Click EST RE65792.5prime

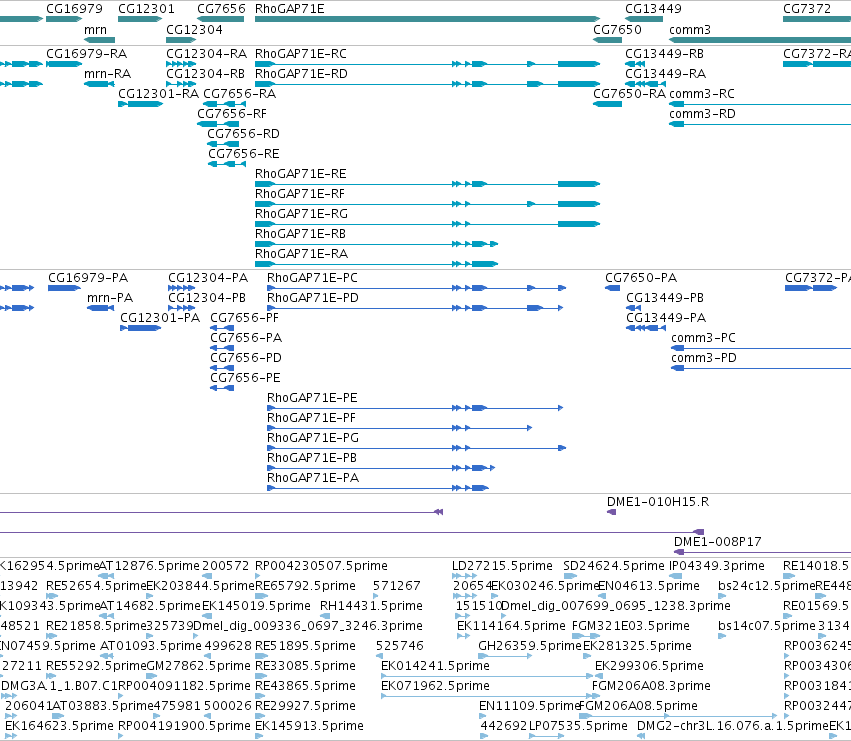(x=261, y=596)
